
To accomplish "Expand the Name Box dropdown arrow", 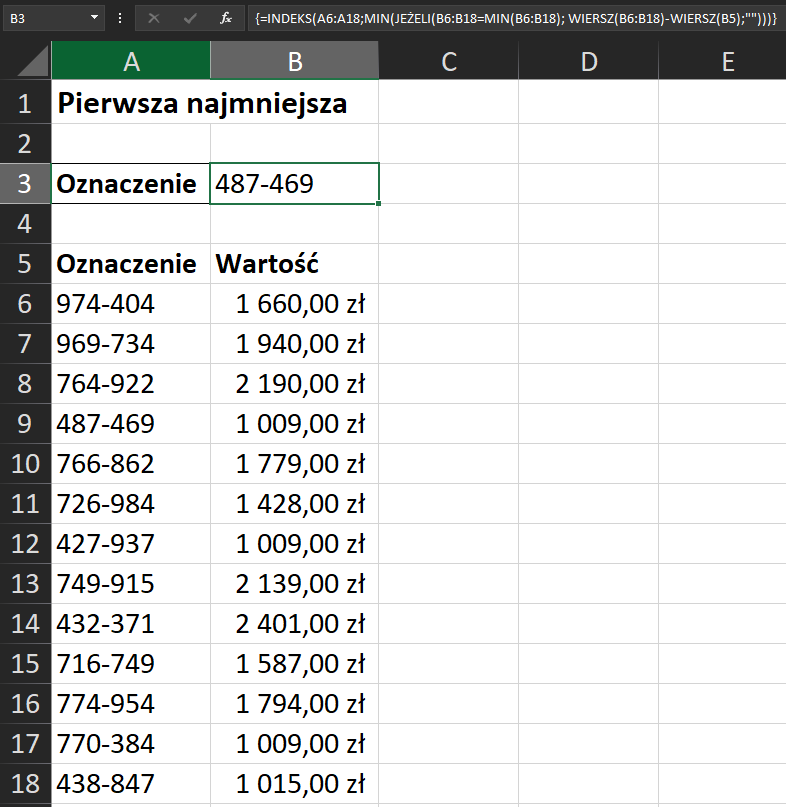I will point(94,18).
